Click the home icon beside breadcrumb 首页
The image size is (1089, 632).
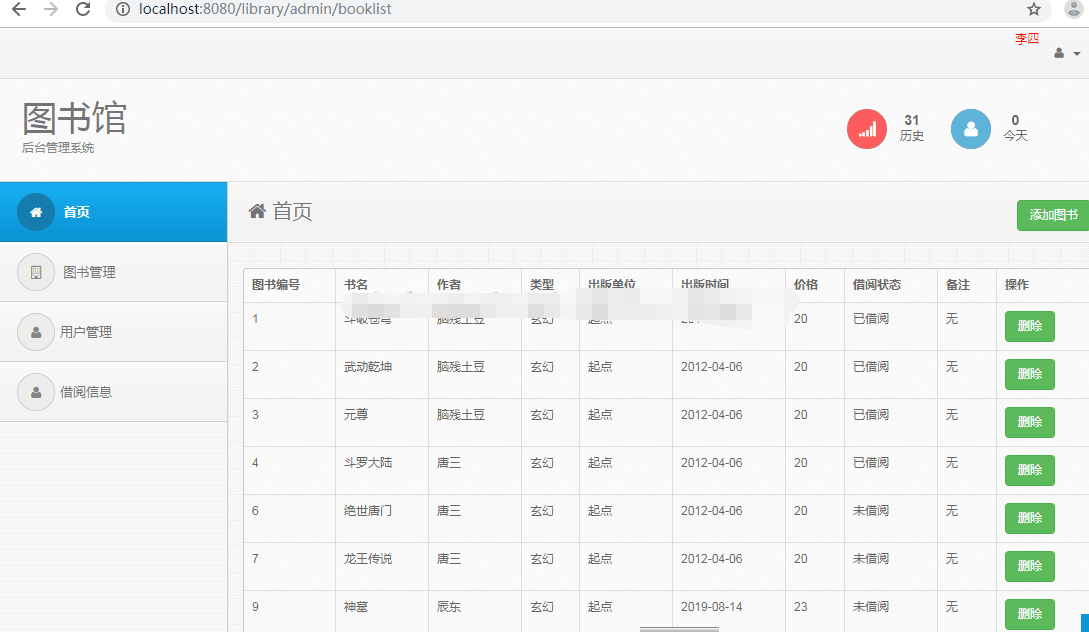pos(258,210)
